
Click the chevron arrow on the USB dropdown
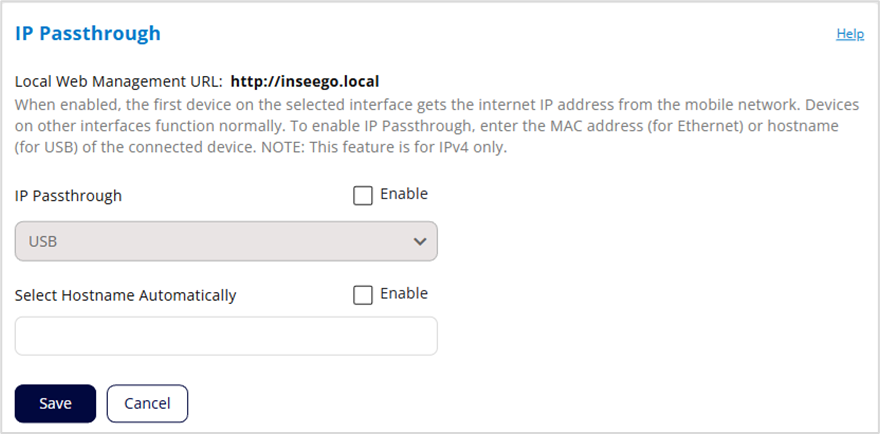point(420,242)
